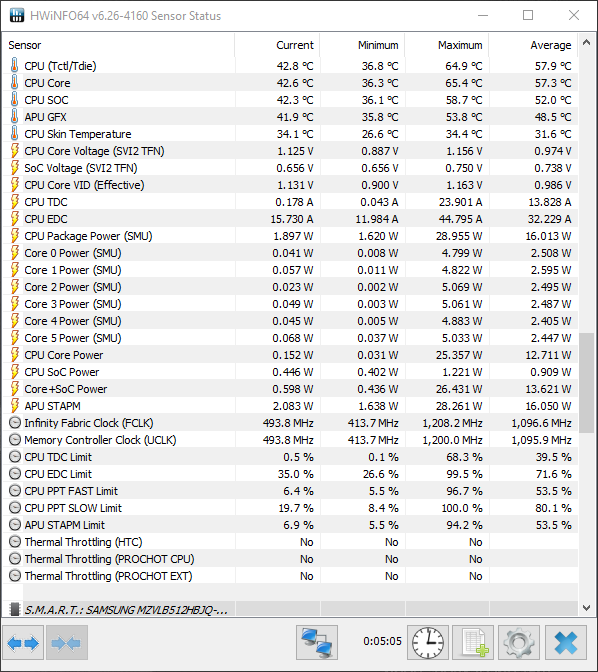The width and height of the screenshot is (598, 672).
Task: Click the scrollbar down arrow
Action: point(586,608)
